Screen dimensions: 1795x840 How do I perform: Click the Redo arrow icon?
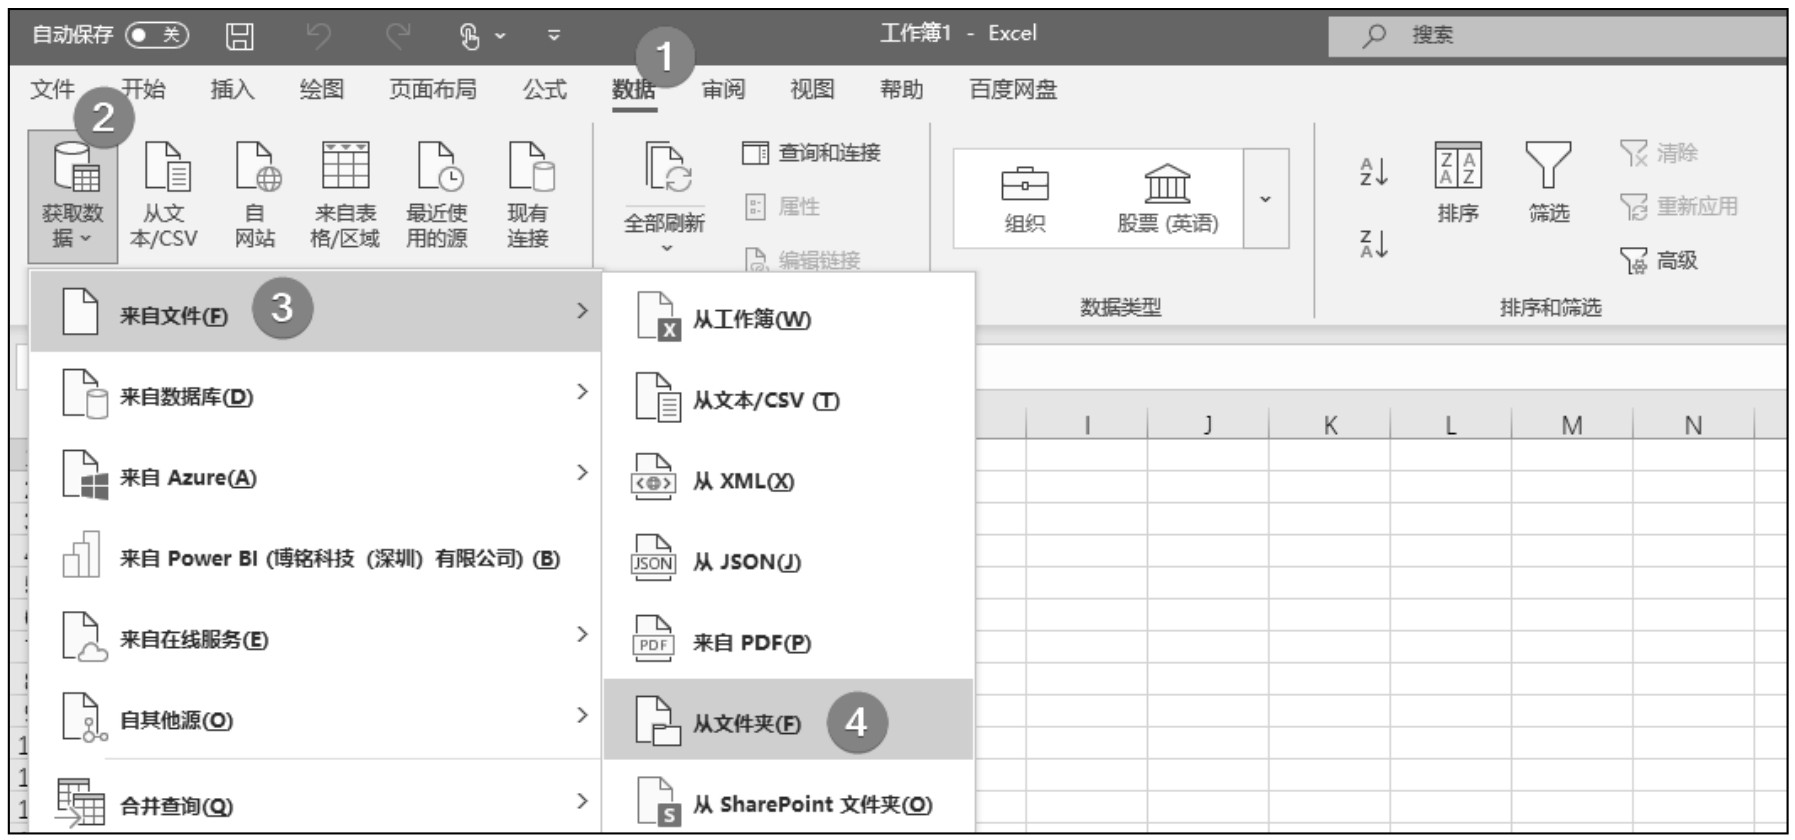[398, 36]
